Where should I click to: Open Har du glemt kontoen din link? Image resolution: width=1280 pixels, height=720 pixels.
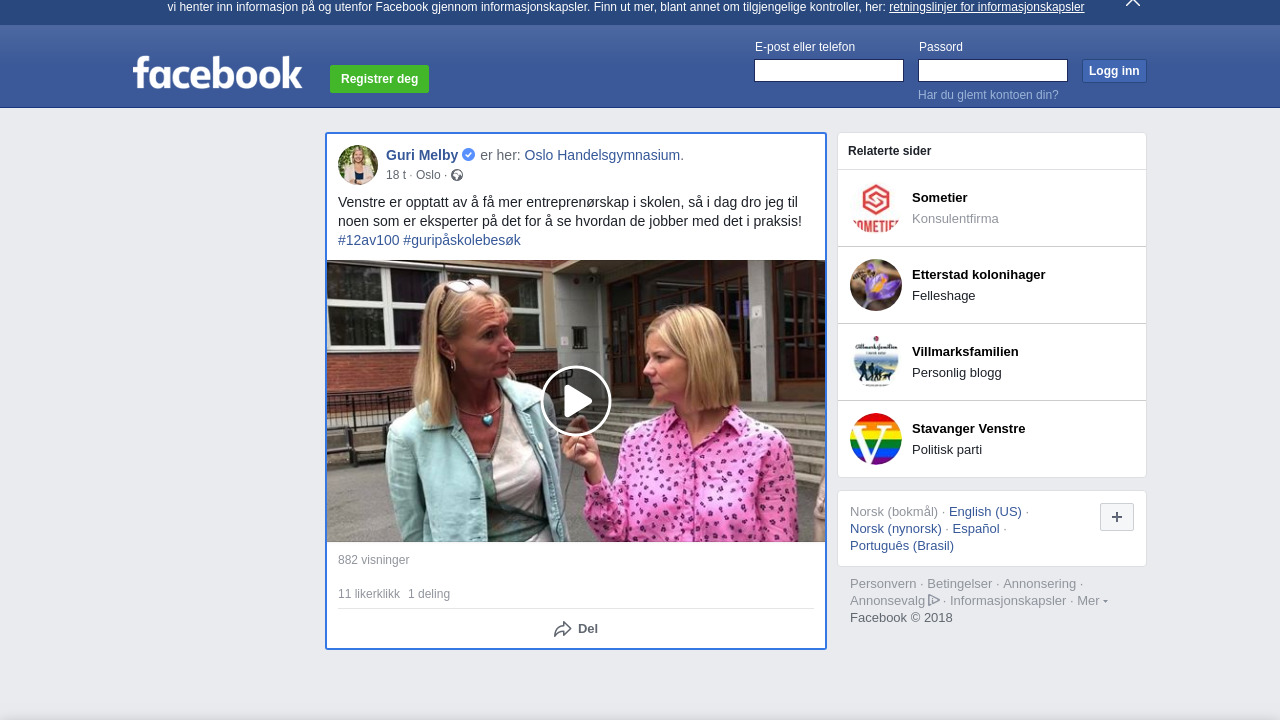(x=988, y=95)
